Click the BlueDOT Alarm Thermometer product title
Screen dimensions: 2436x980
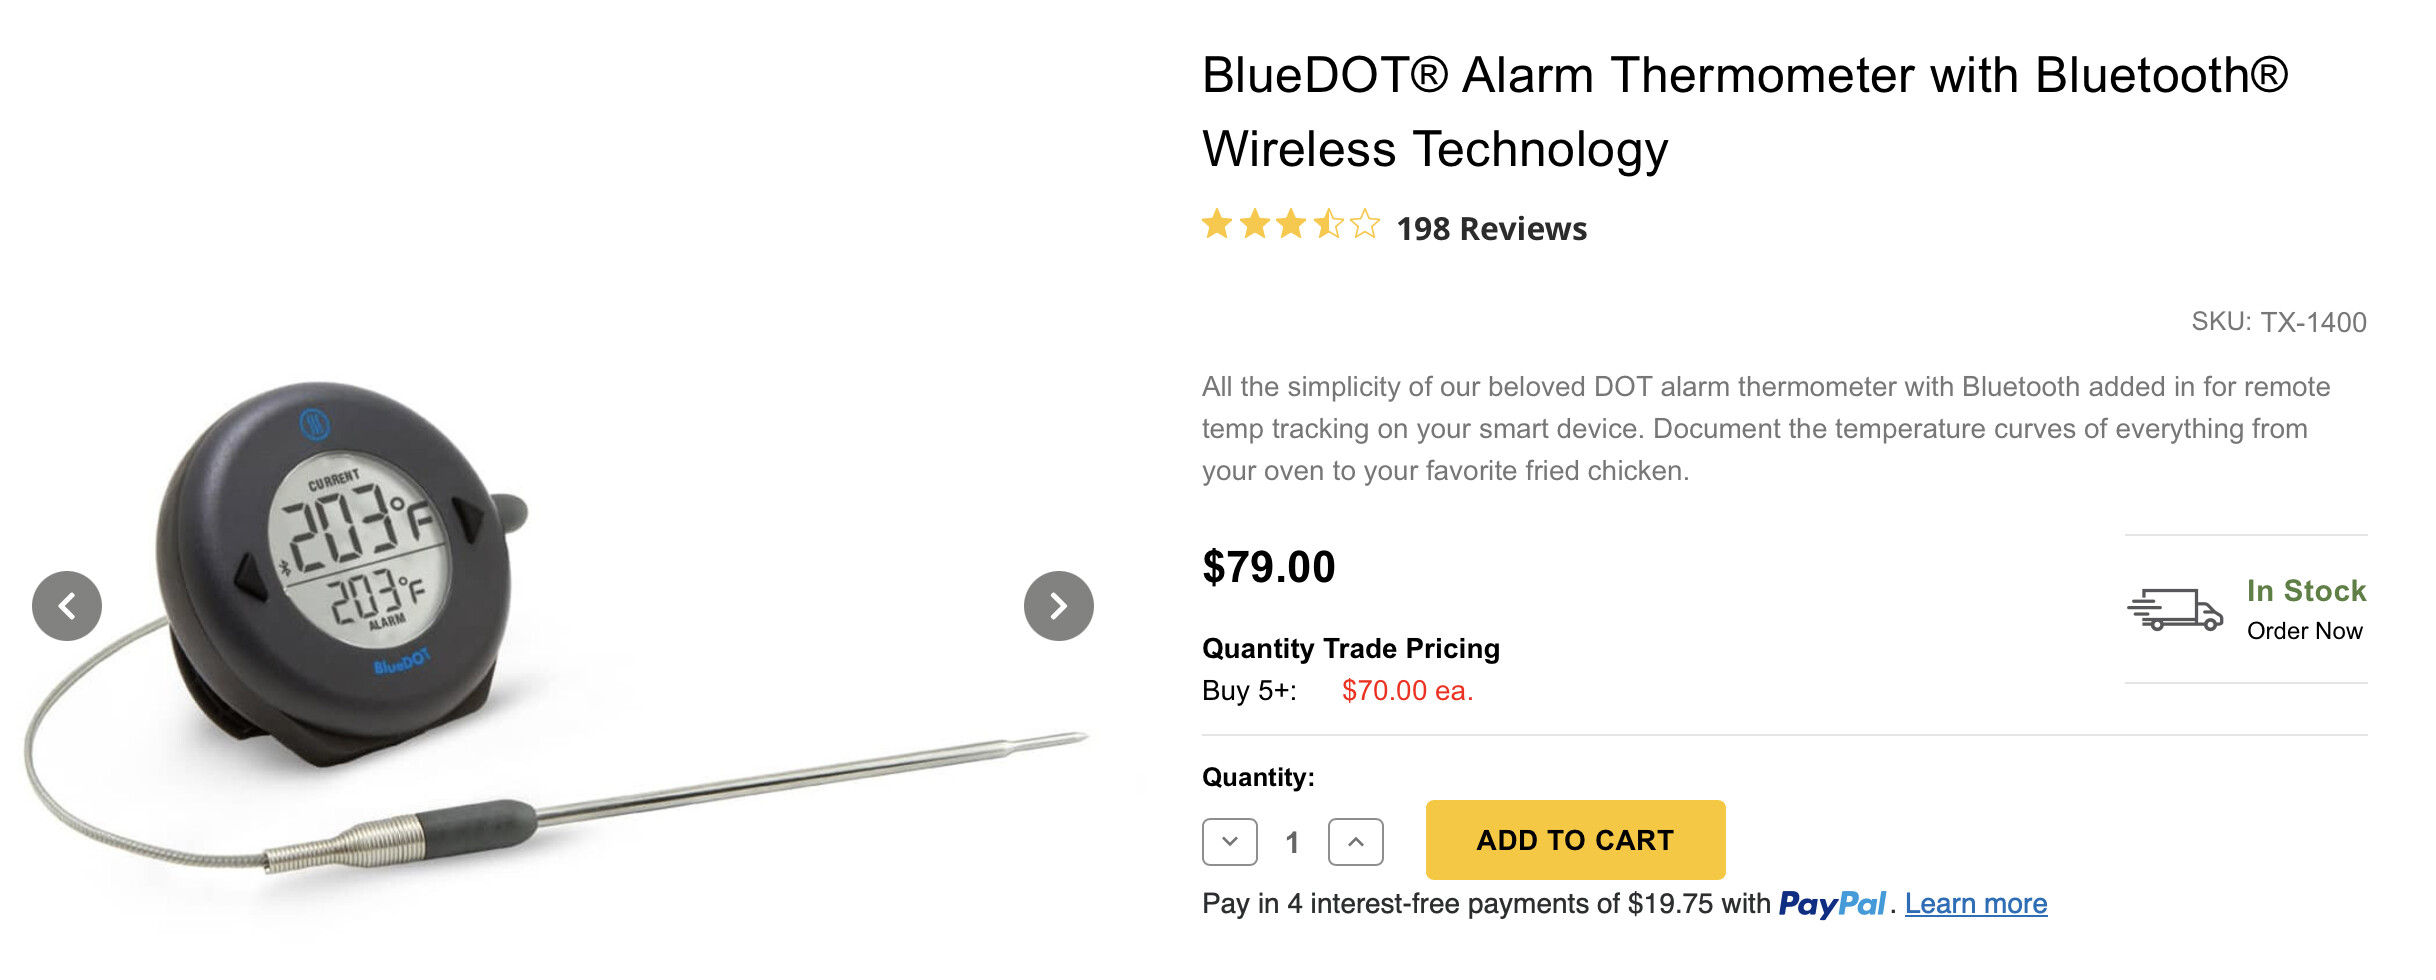(x=1744, y=112)
